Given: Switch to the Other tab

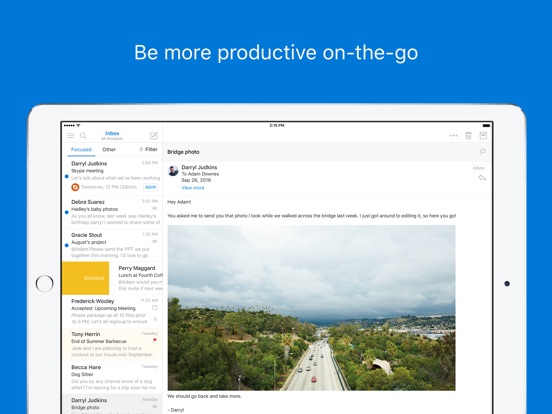Looking at the screenshot, I should tap(109, 149).
